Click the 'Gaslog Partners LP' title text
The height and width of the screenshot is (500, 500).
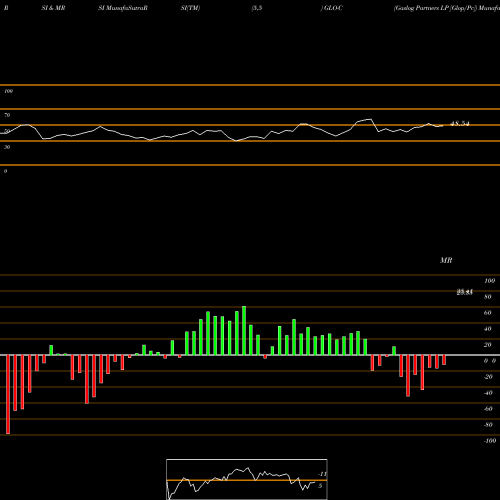click(x=421, y=8)
